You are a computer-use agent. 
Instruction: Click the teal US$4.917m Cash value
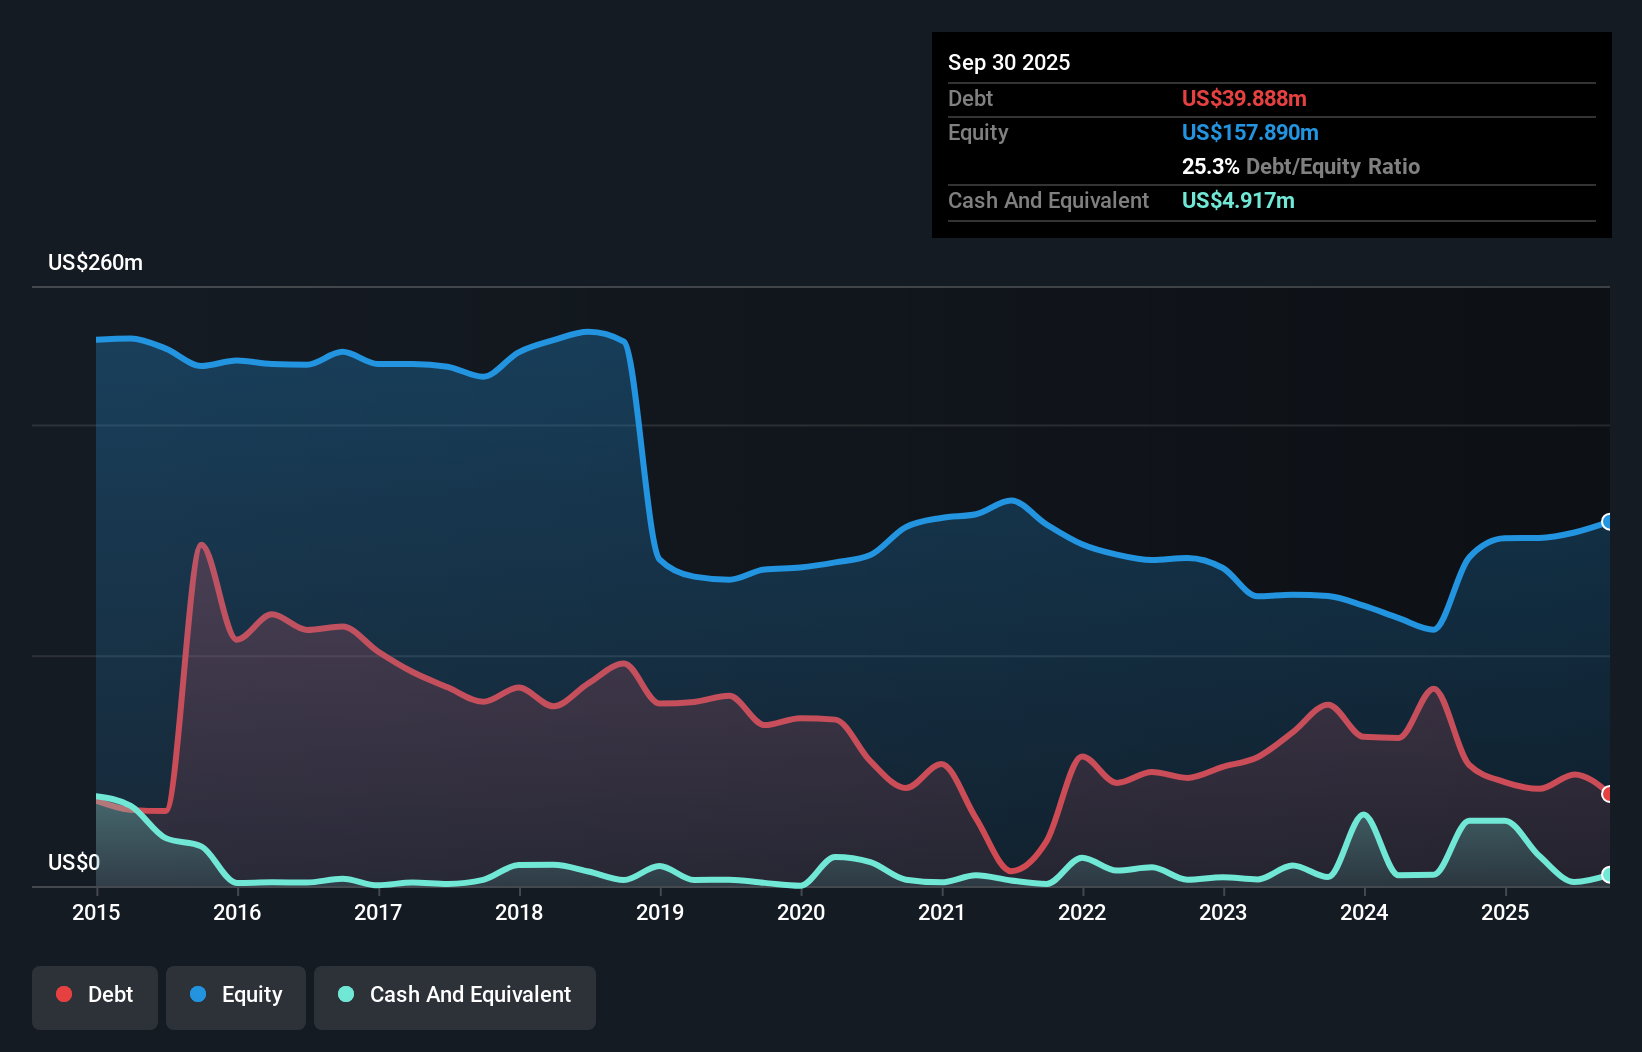point(1239,200)
